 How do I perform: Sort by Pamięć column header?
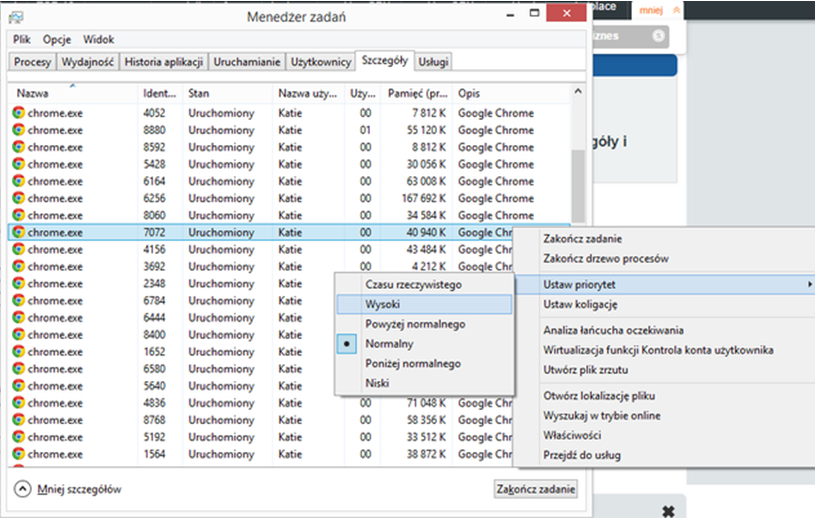(x=415, y=93)
